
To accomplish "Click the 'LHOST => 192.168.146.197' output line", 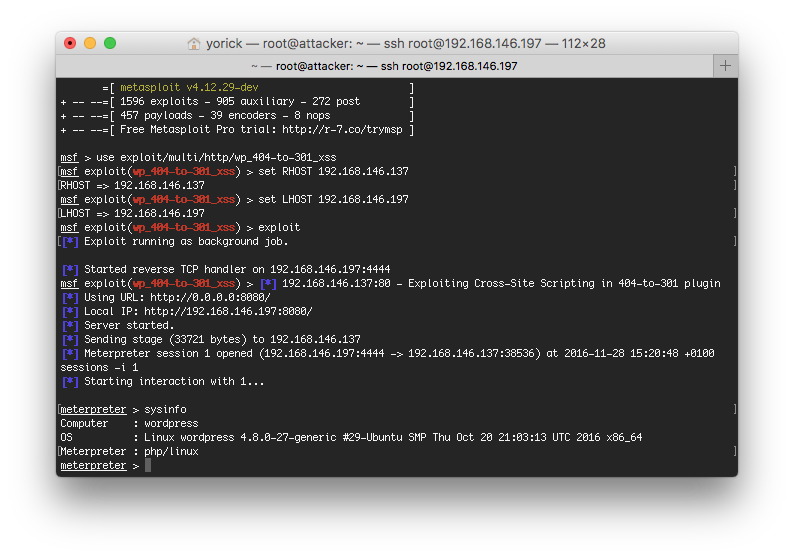I will click(x=133, y=213).
